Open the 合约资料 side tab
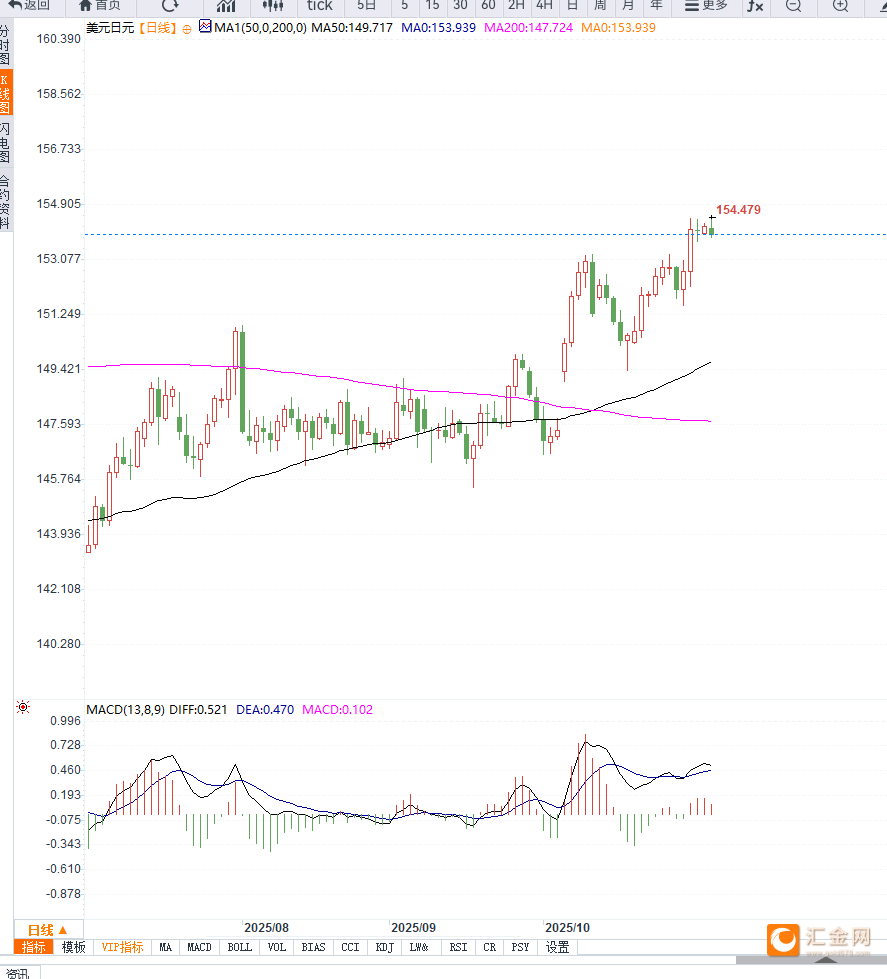 point(5,202)
